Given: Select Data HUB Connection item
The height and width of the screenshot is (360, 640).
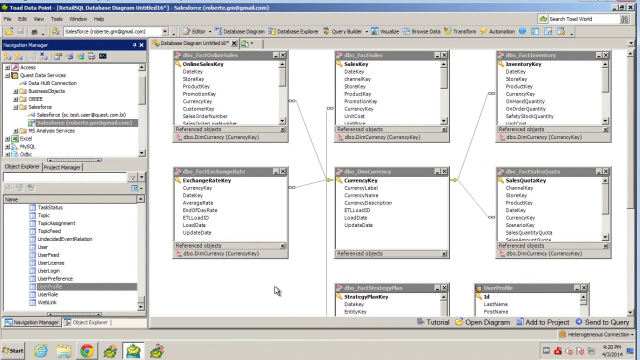Looking at the screenshot, I should point(52,83).
